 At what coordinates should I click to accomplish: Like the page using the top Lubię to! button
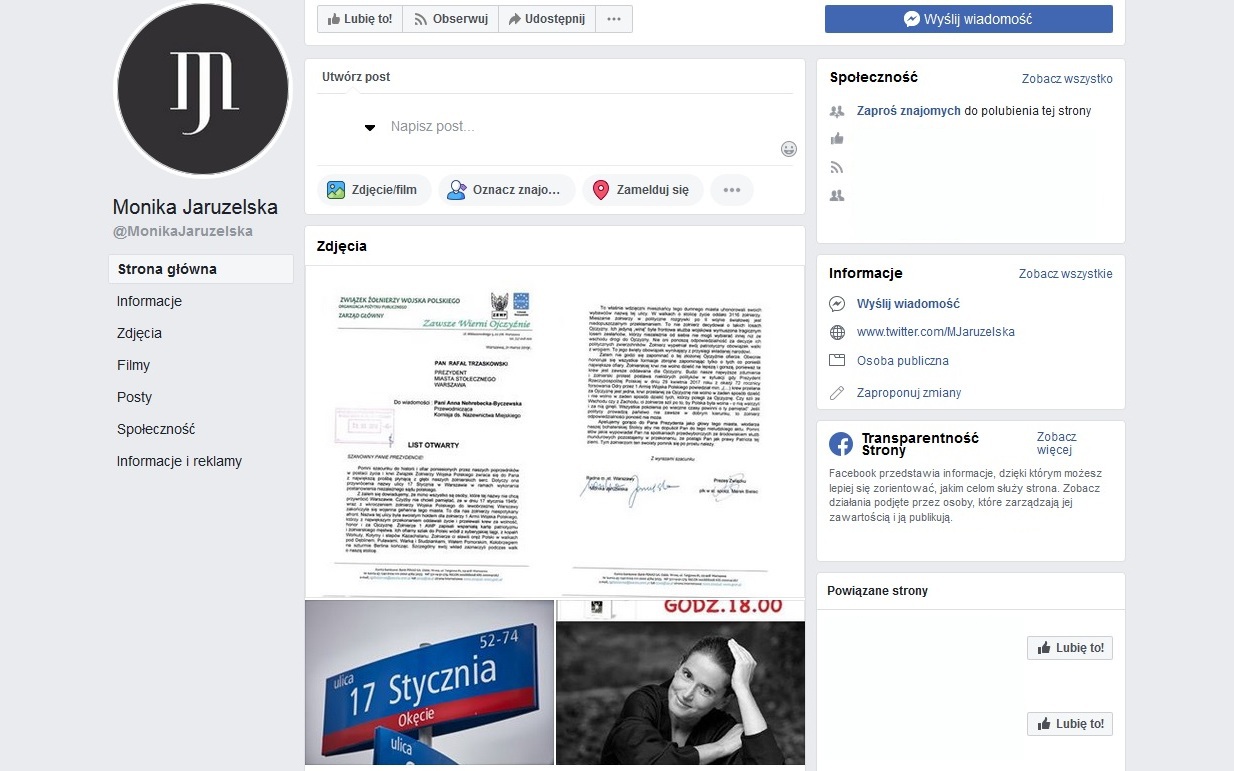coord(360,19)
